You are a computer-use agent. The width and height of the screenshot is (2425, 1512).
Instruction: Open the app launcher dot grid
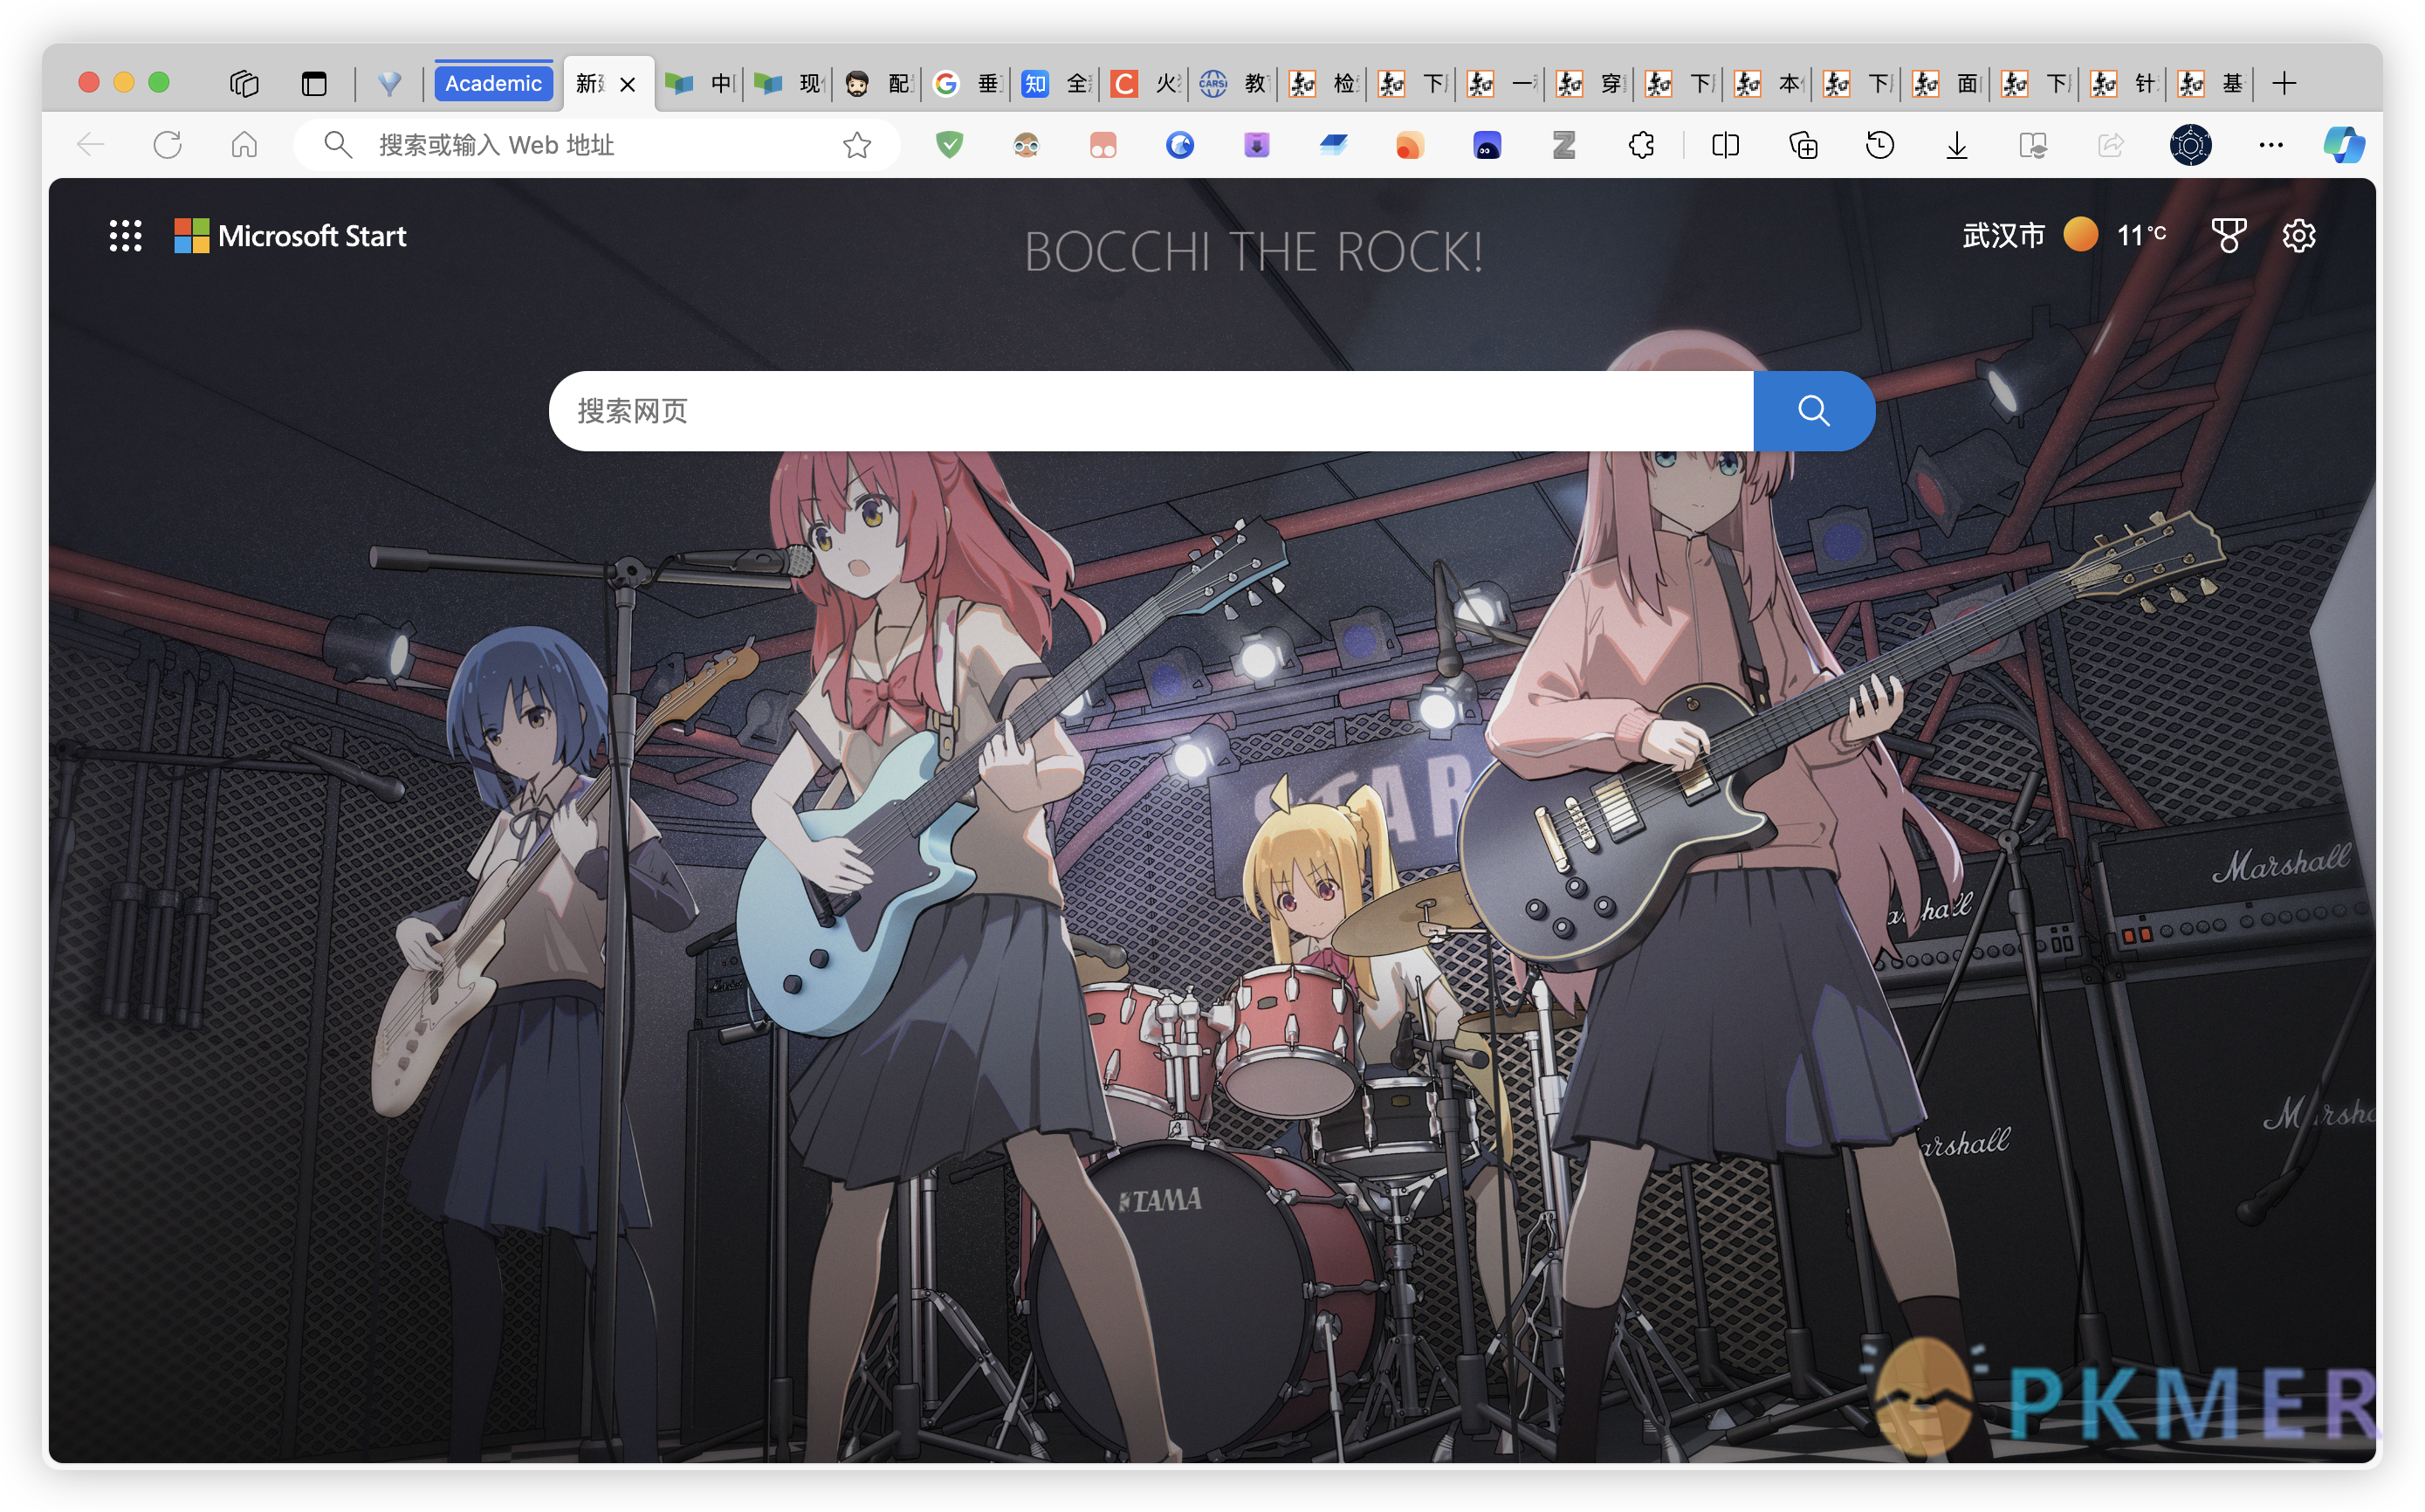point(125,236)
